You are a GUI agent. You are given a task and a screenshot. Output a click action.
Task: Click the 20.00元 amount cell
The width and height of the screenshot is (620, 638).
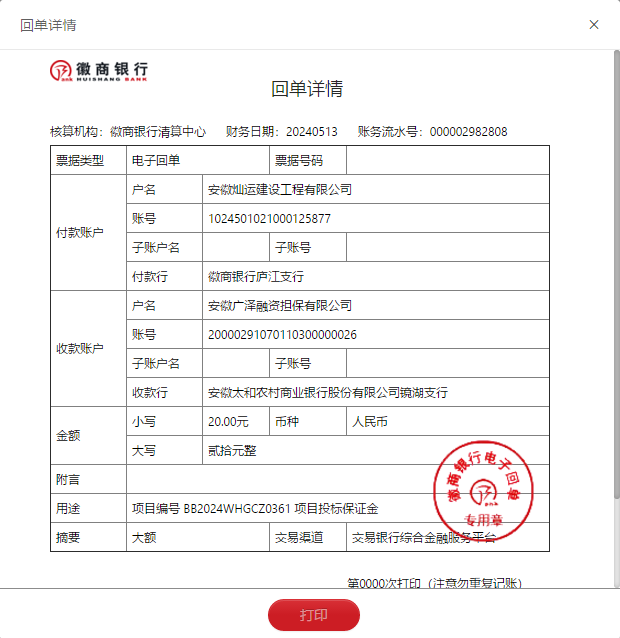228,422
